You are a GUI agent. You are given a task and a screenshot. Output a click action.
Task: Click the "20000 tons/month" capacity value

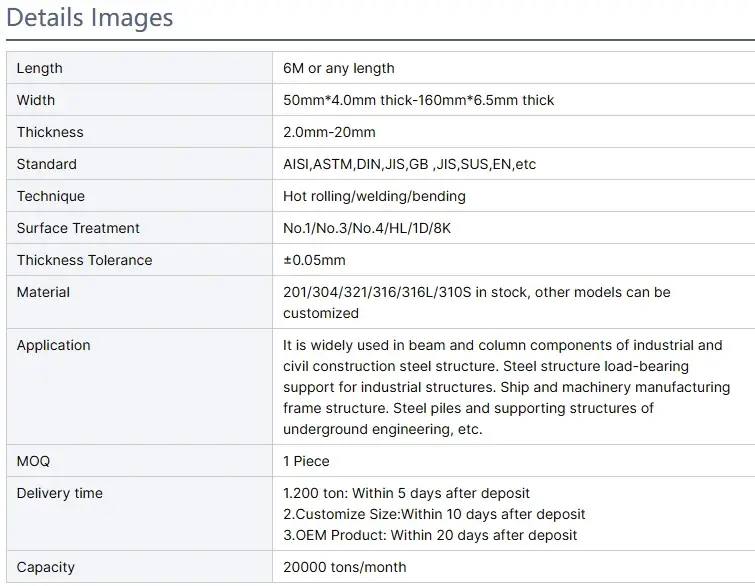coord(345,567)
